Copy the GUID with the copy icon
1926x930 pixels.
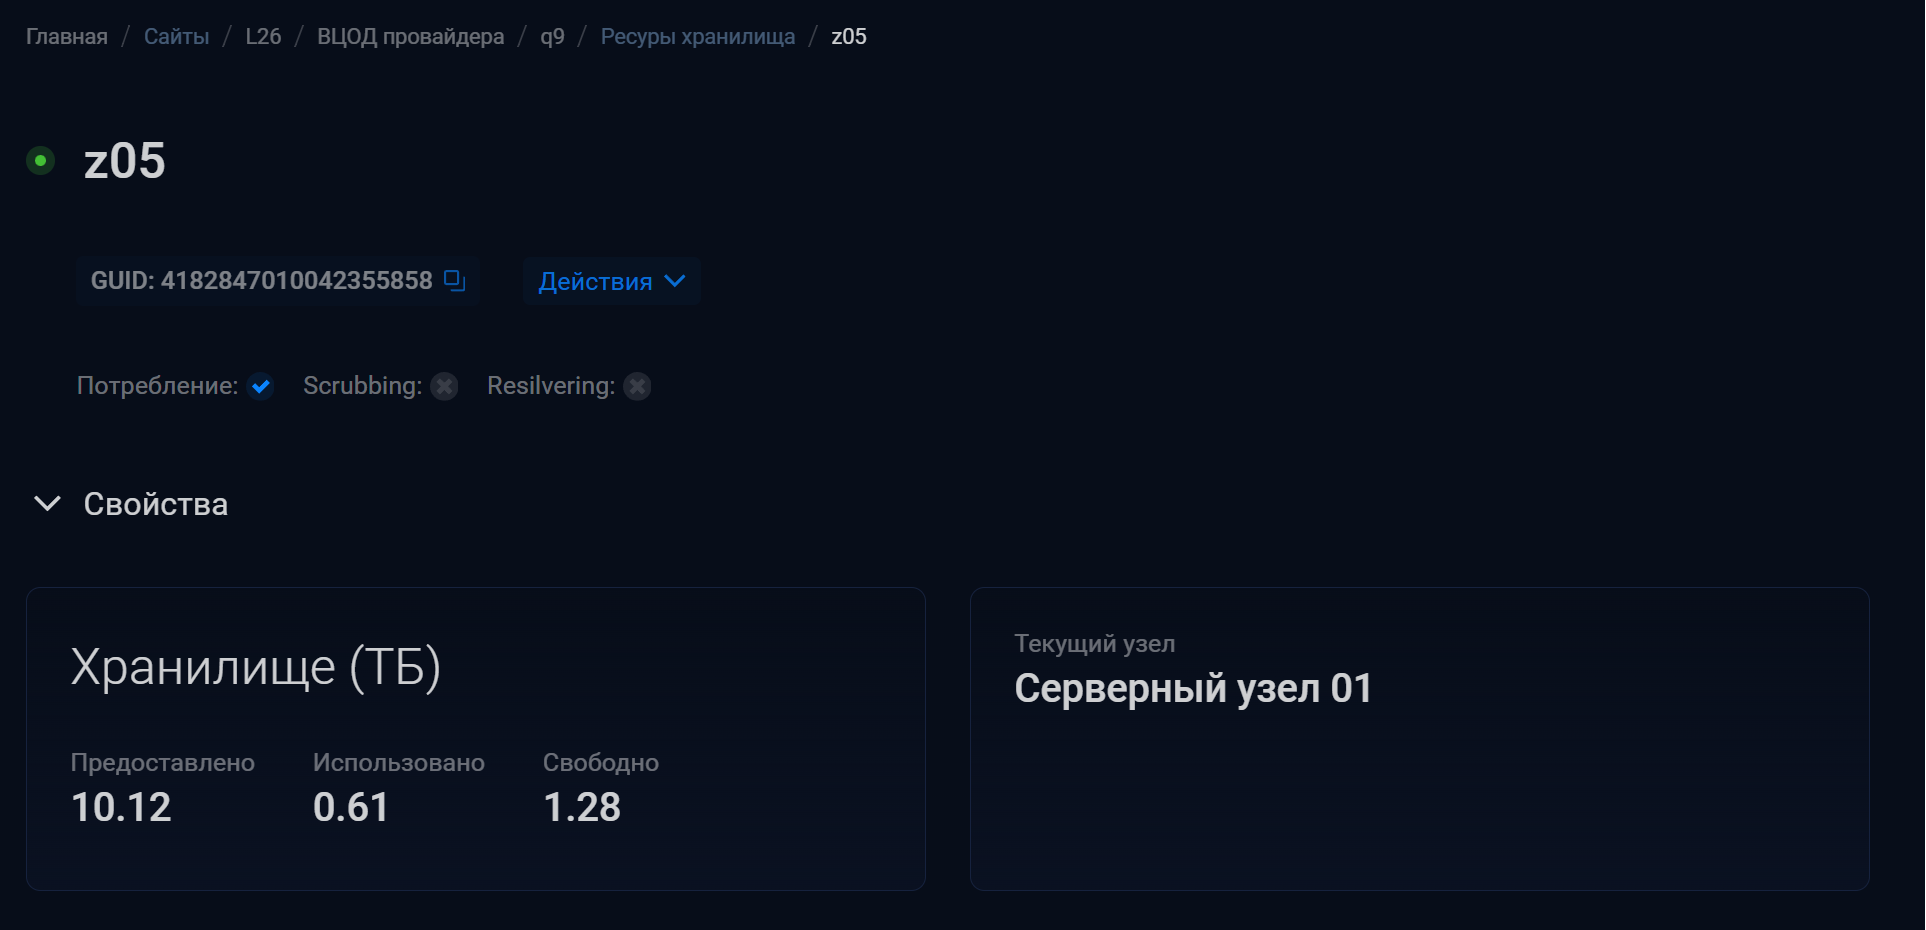tap(455, 281)
